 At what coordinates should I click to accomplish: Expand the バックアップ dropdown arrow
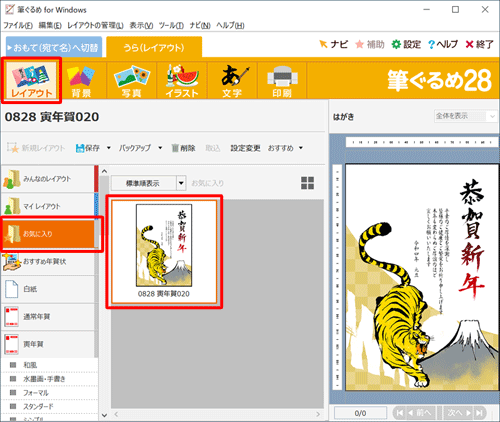160,148
